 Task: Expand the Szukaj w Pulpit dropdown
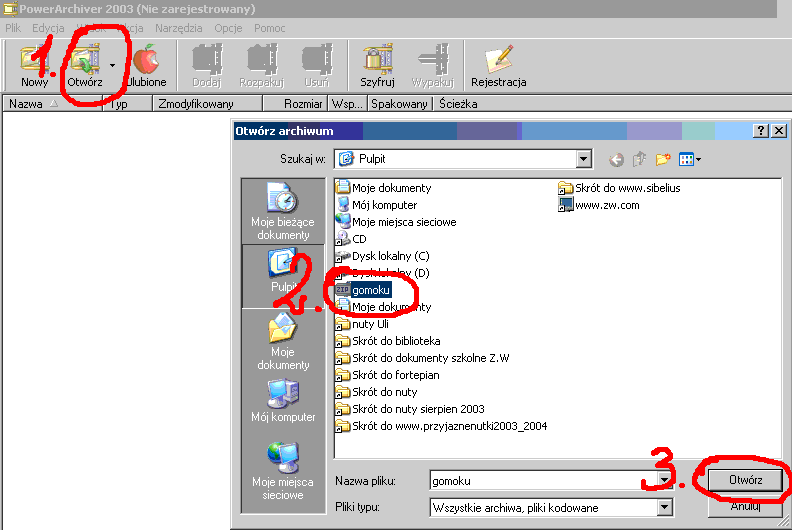click(583, 159)
